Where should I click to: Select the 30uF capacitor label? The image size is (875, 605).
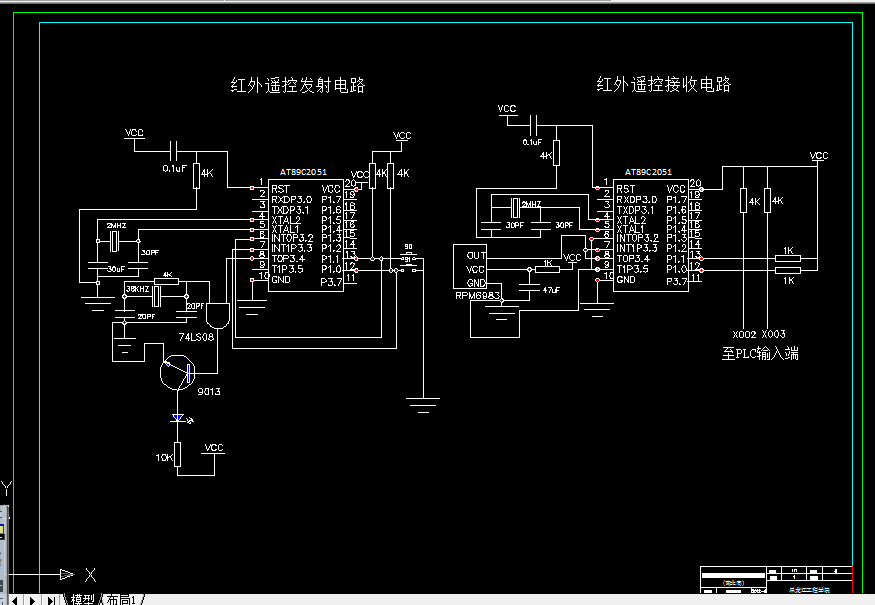click(116, 269)
